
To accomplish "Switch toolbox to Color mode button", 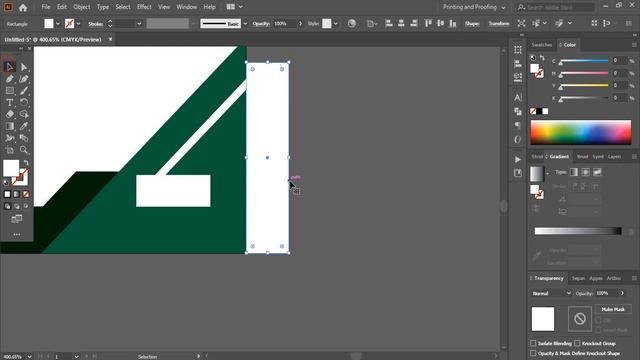I will 7,194.
